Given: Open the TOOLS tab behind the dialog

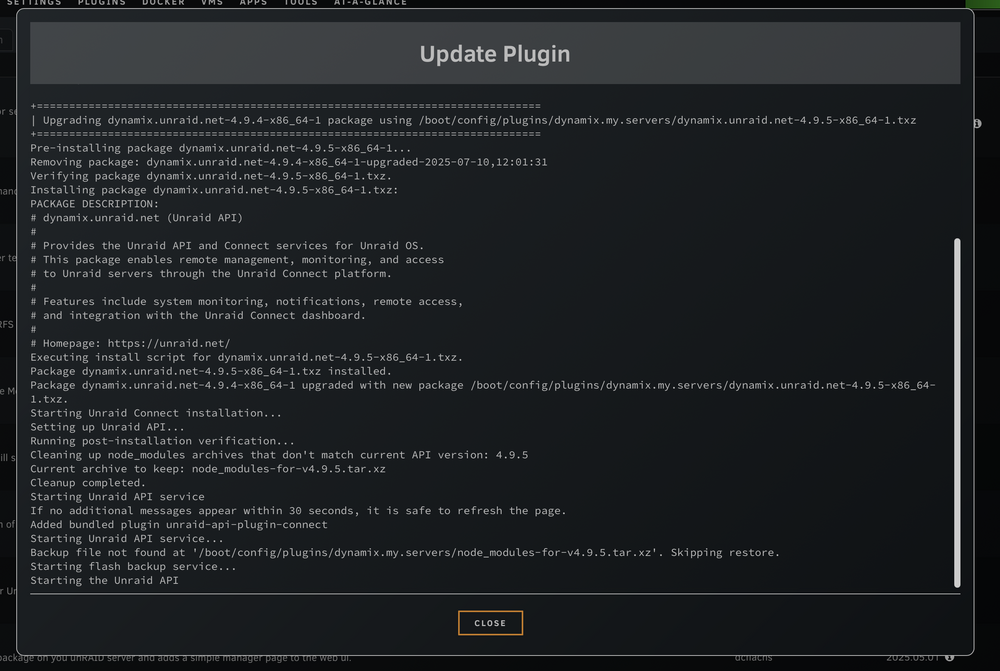Looking at the screenshot, I should [x=300, y=3].
